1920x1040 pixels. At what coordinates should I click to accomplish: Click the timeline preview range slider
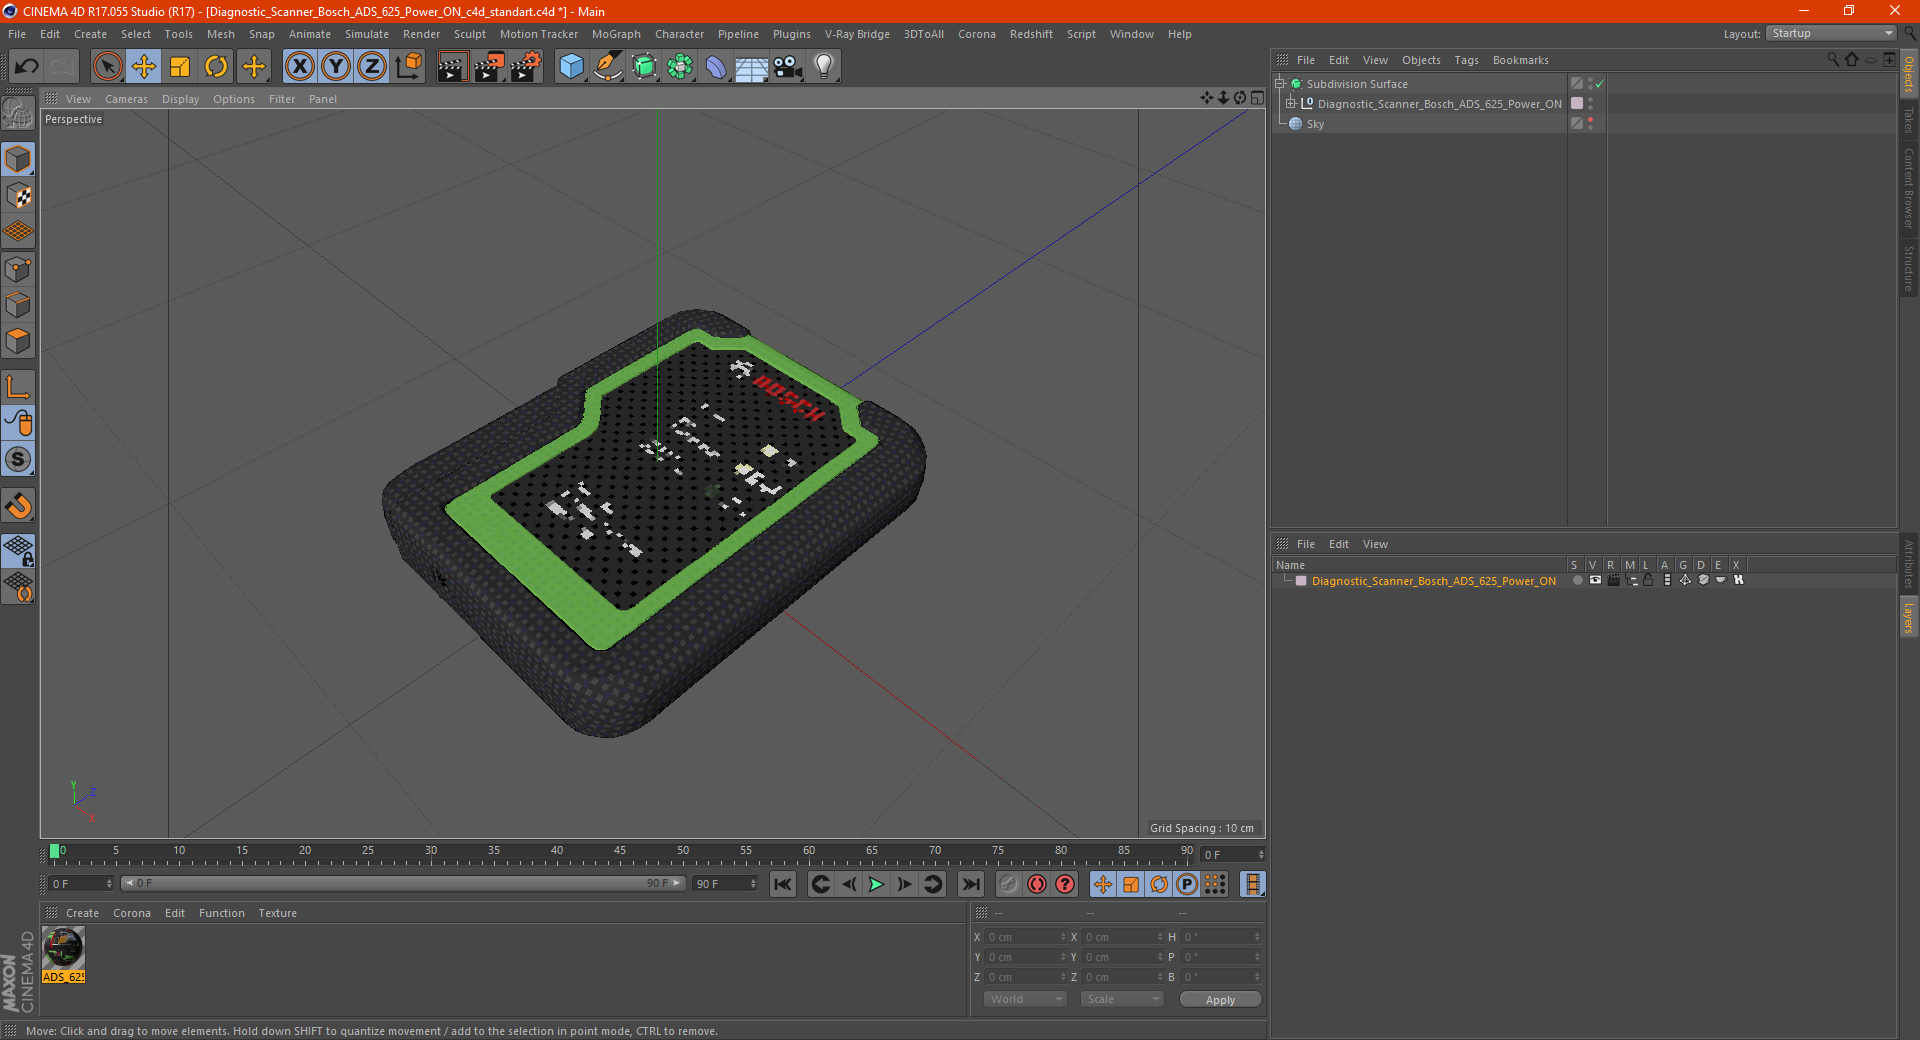pyautogui.click(x=402, y=884)
